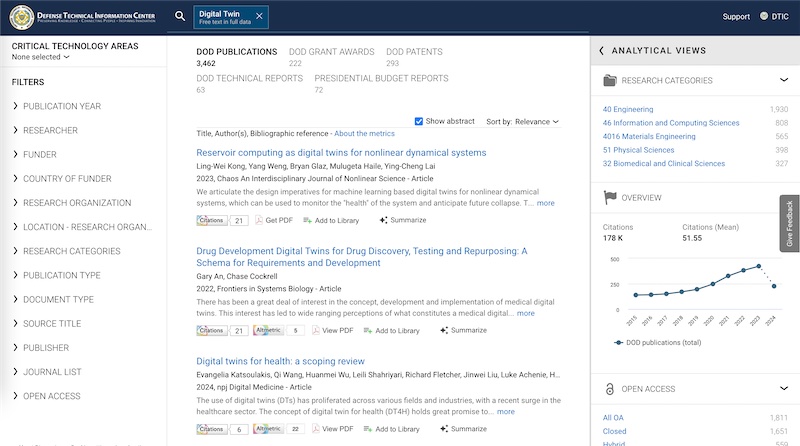The width and height of the screenshot is (800, 446).
Task: Open Citations badge of Reservoir computing article
Action: [x=222, y=220]
